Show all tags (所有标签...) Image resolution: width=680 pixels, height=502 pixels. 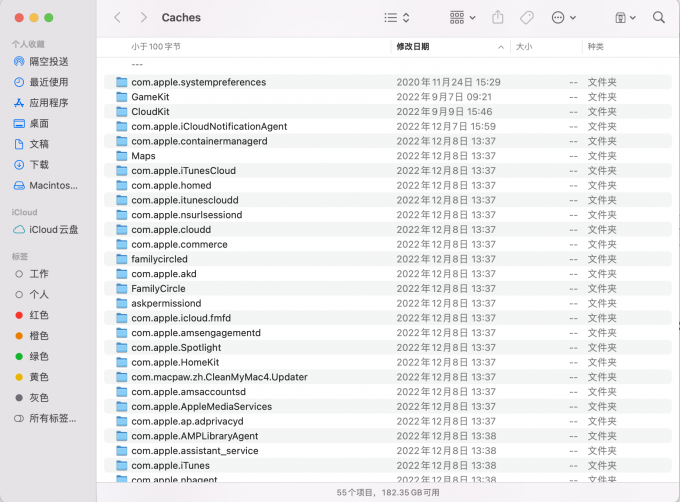click(x=45, y=418)
